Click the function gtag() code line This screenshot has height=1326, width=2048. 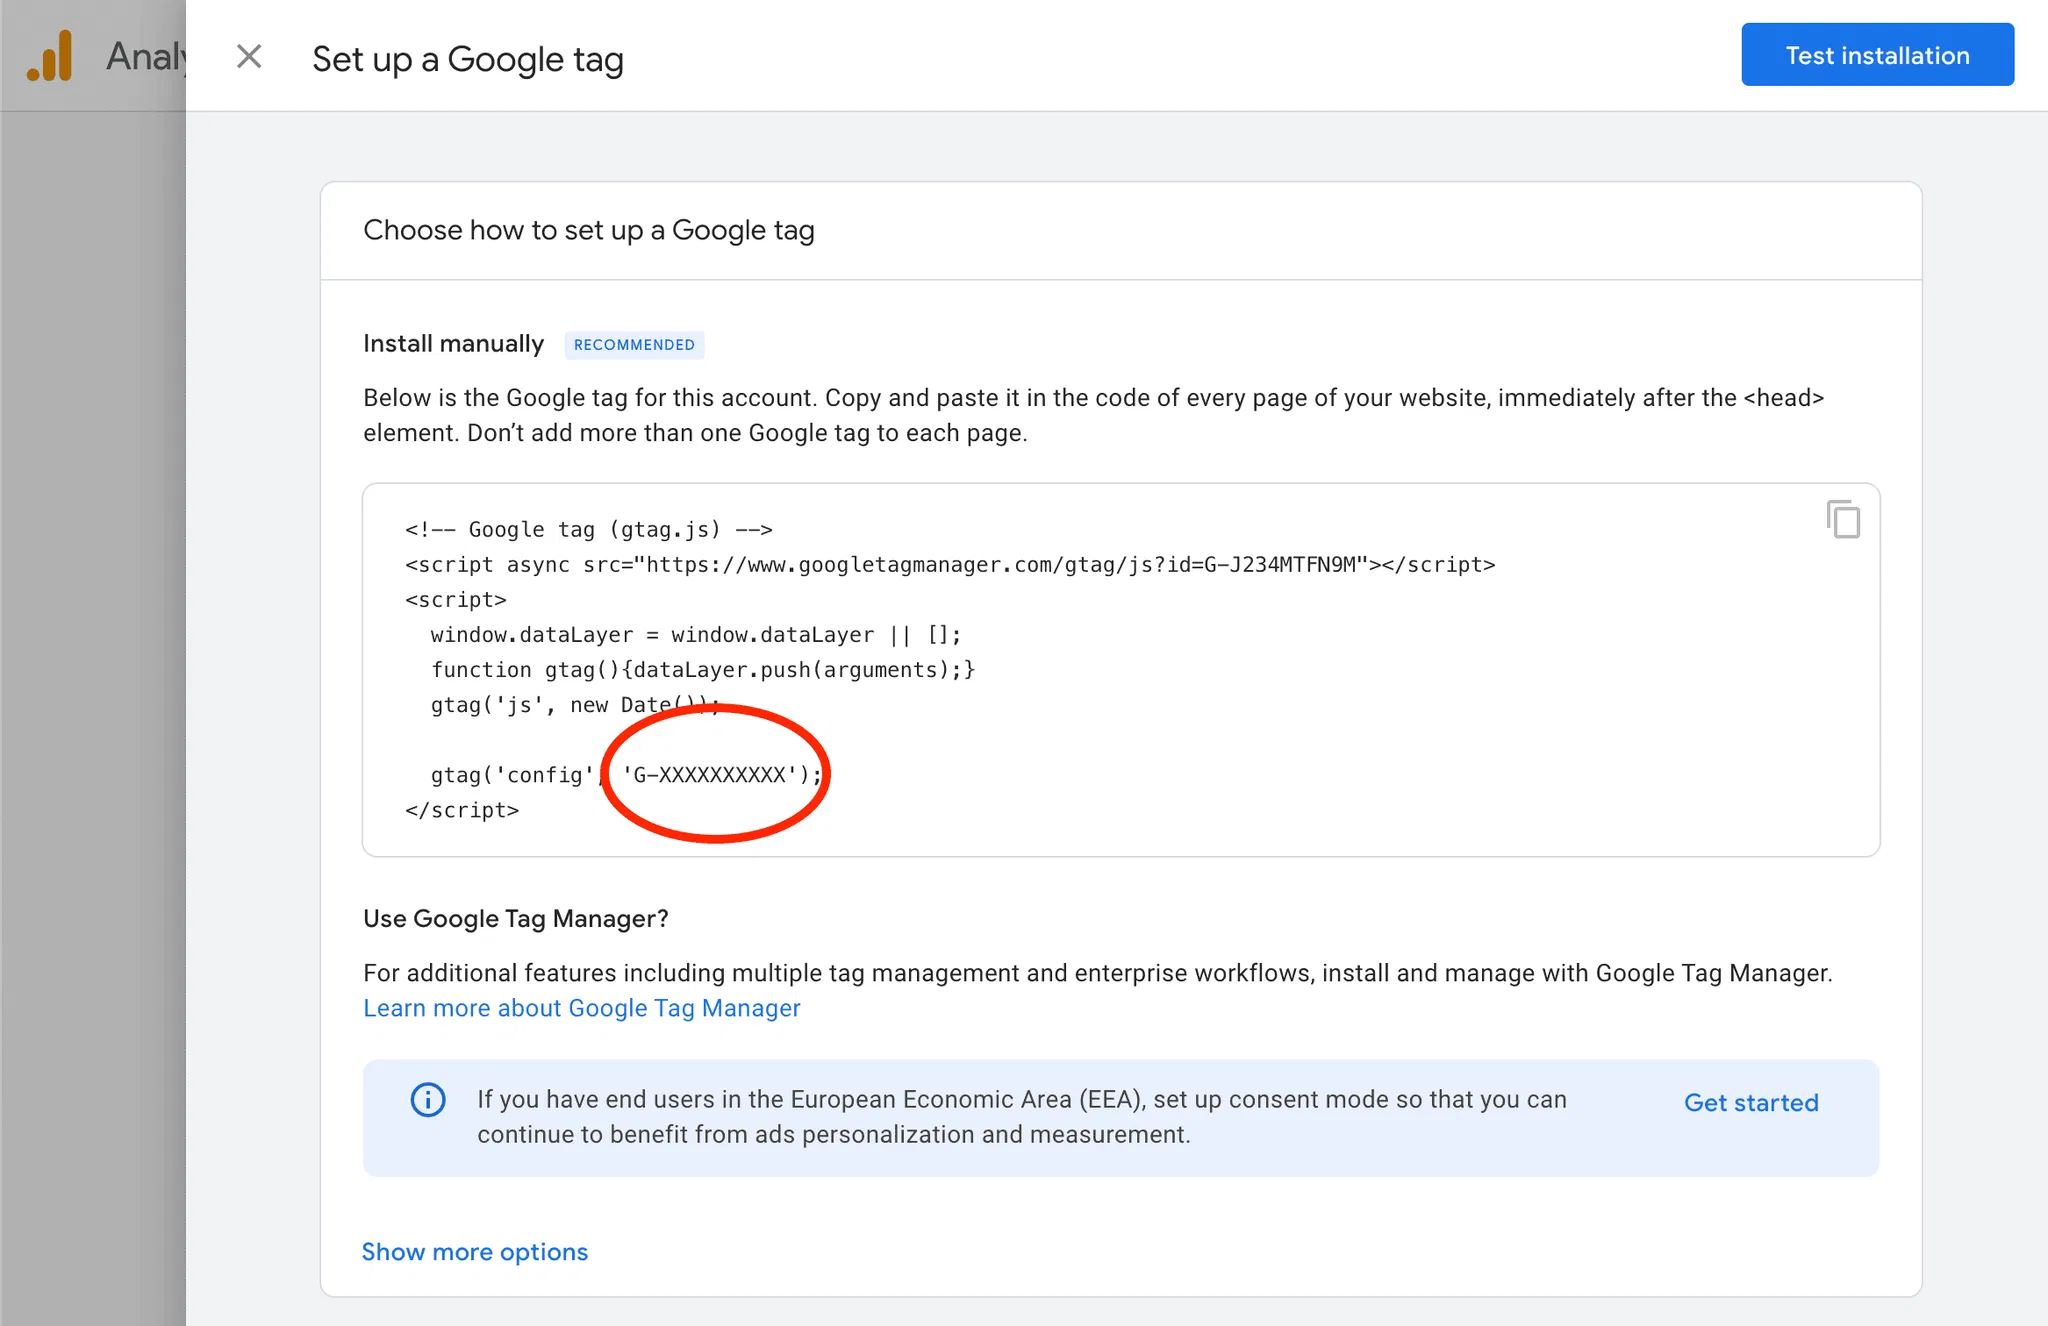click(702, 670)
